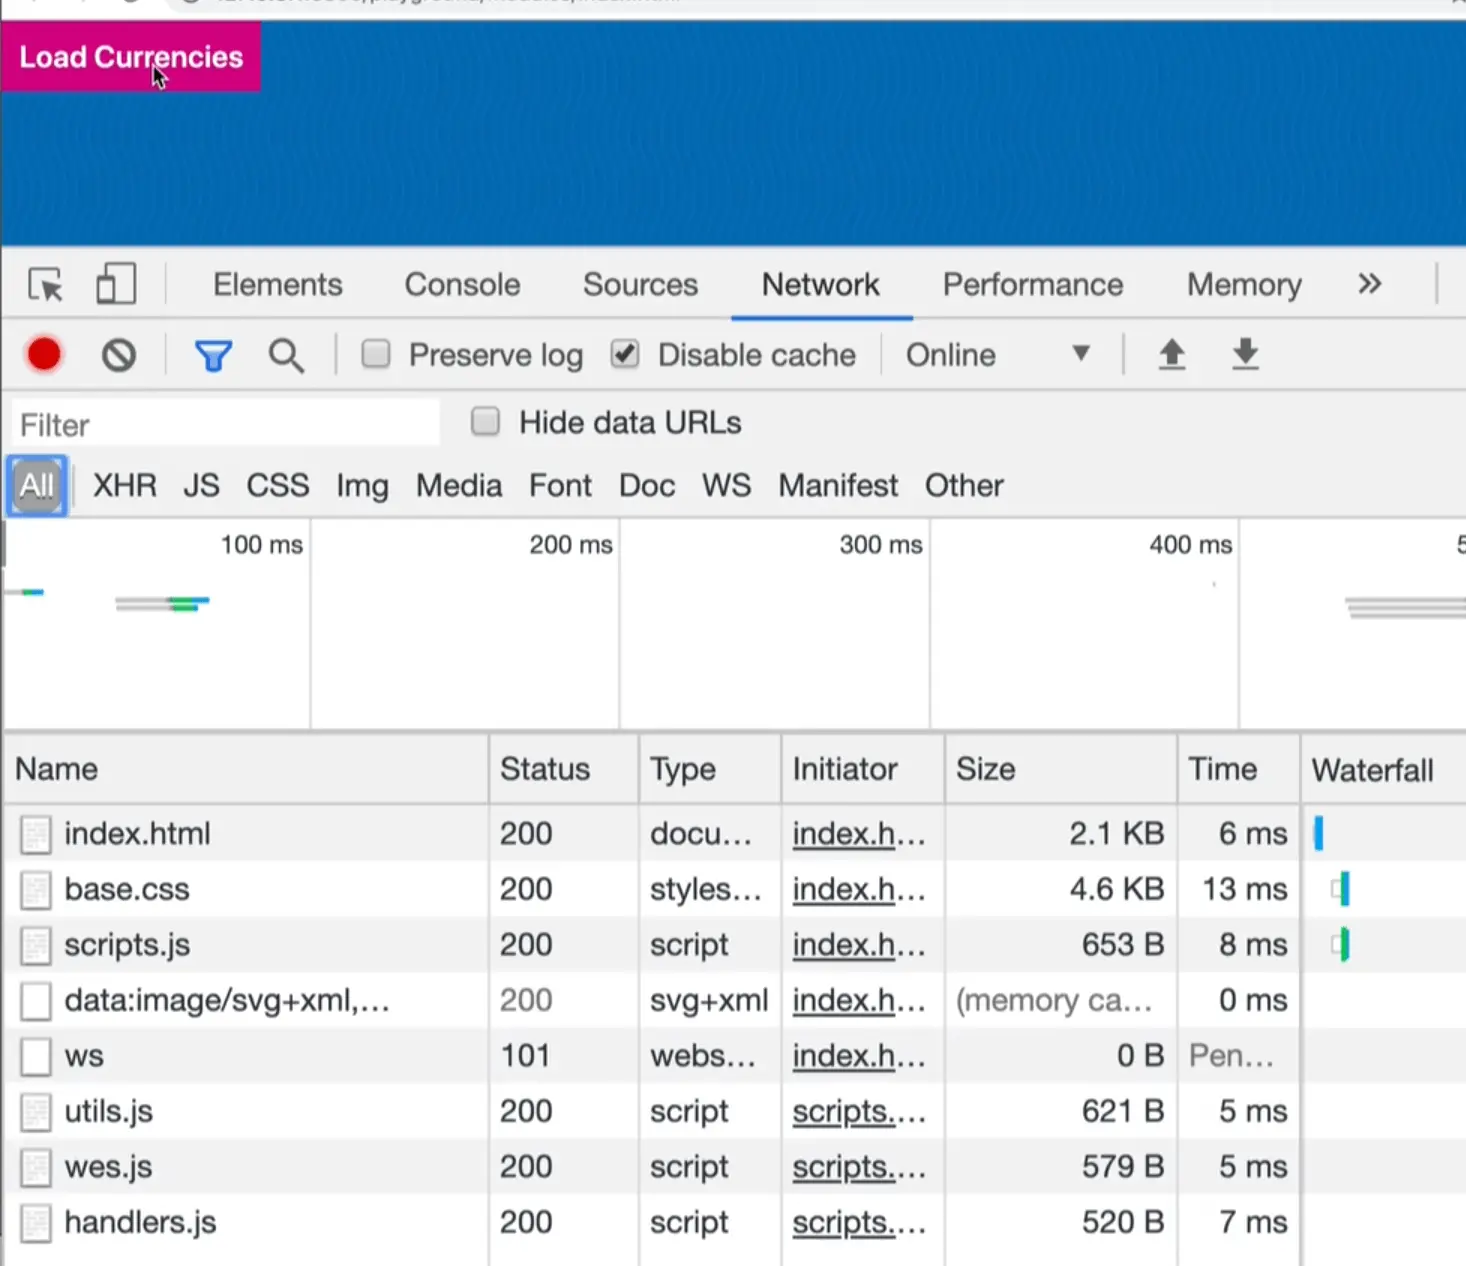This screenshot has width=1466, height=1266.
Task: Enable Hide data URLs
Action: (485, 421)
